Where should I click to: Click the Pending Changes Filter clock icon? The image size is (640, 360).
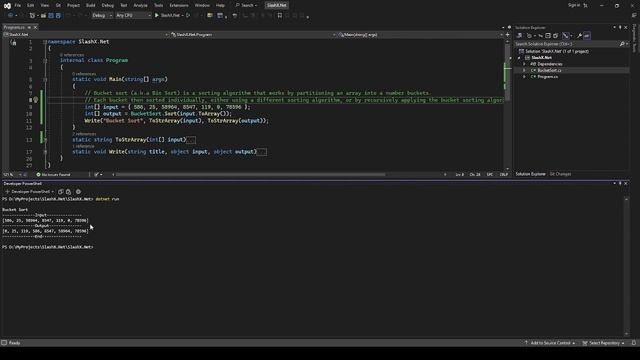click(529, 36)
